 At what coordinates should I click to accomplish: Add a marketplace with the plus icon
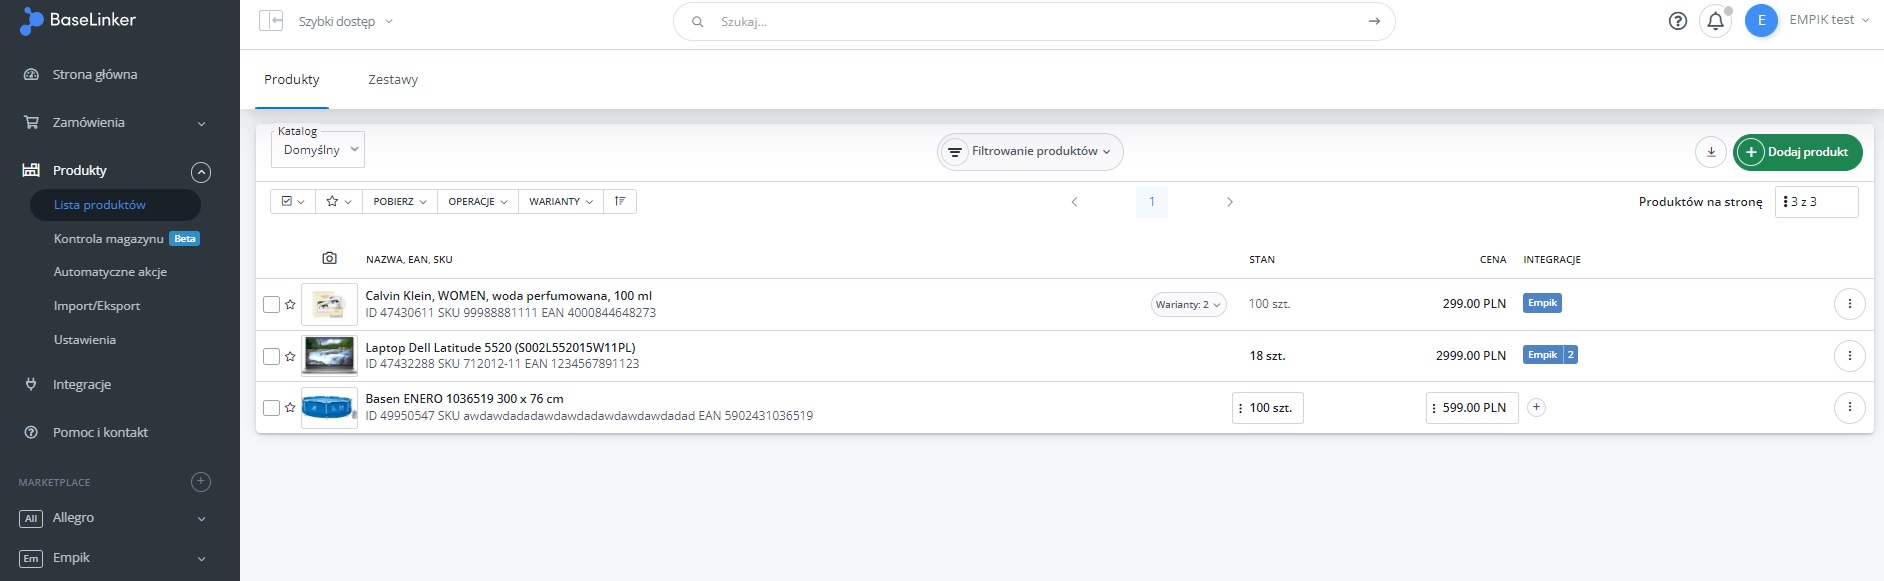tap(201, 482)
